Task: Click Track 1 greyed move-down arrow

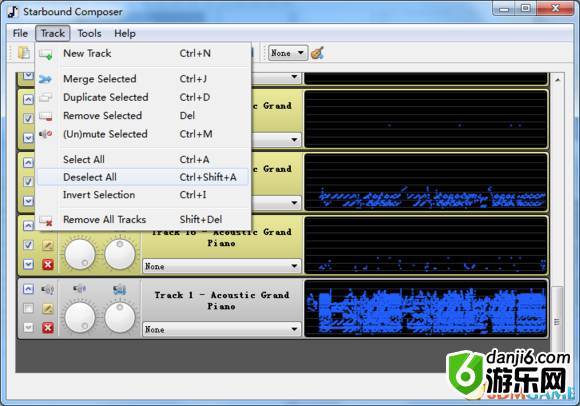Action: click(28, 327)
